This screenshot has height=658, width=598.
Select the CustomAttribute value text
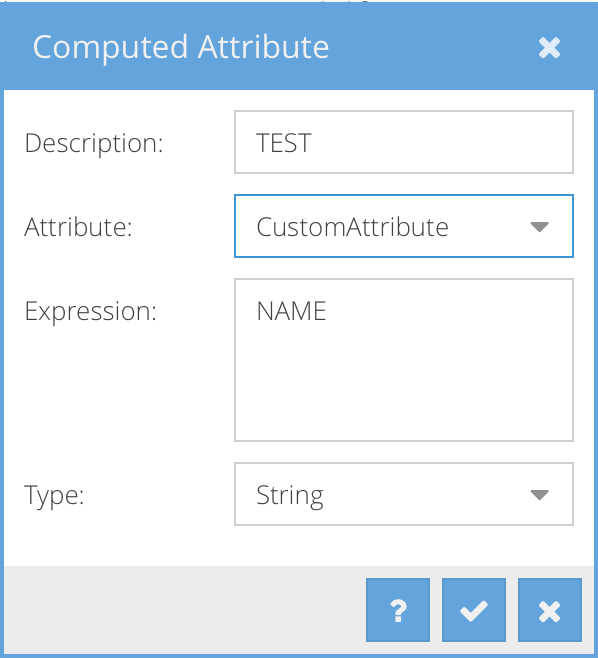(x=353, y=227)
